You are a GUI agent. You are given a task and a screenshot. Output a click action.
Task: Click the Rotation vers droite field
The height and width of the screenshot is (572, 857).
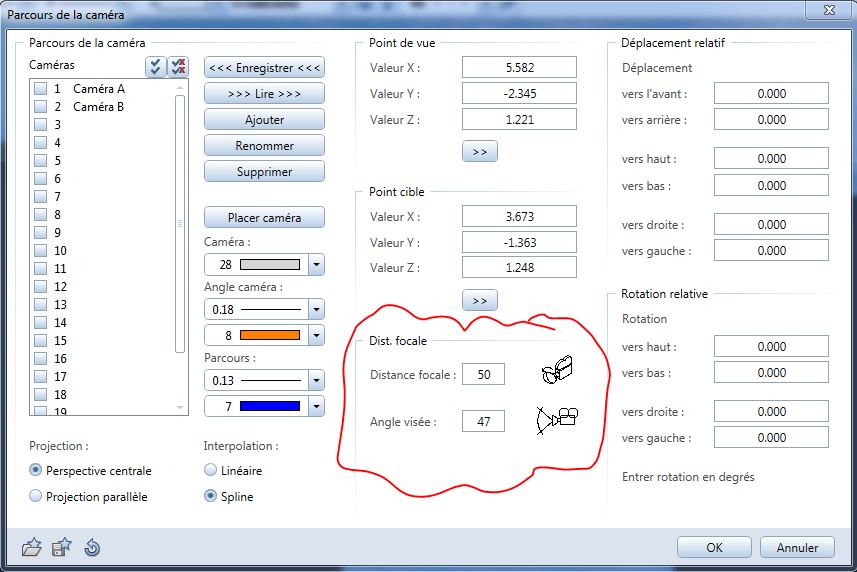tap(771, 411)
